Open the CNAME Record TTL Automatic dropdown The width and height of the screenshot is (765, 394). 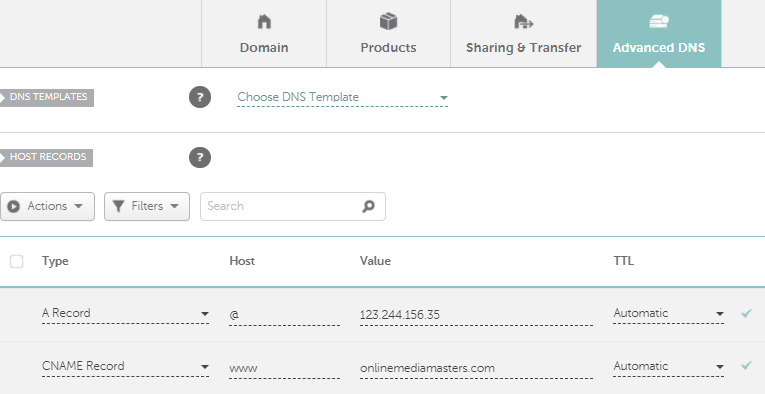point(668,367)
